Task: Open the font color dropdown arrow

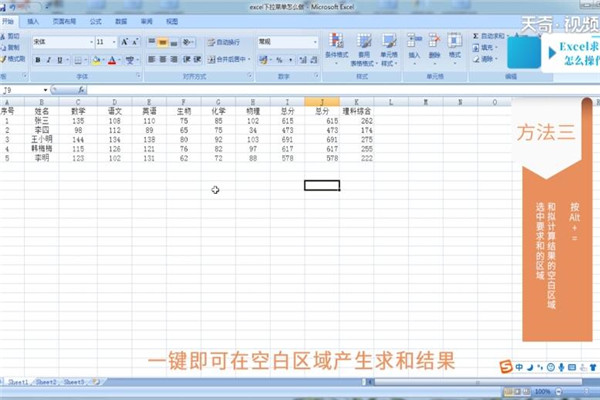Action: pos(119,60)
